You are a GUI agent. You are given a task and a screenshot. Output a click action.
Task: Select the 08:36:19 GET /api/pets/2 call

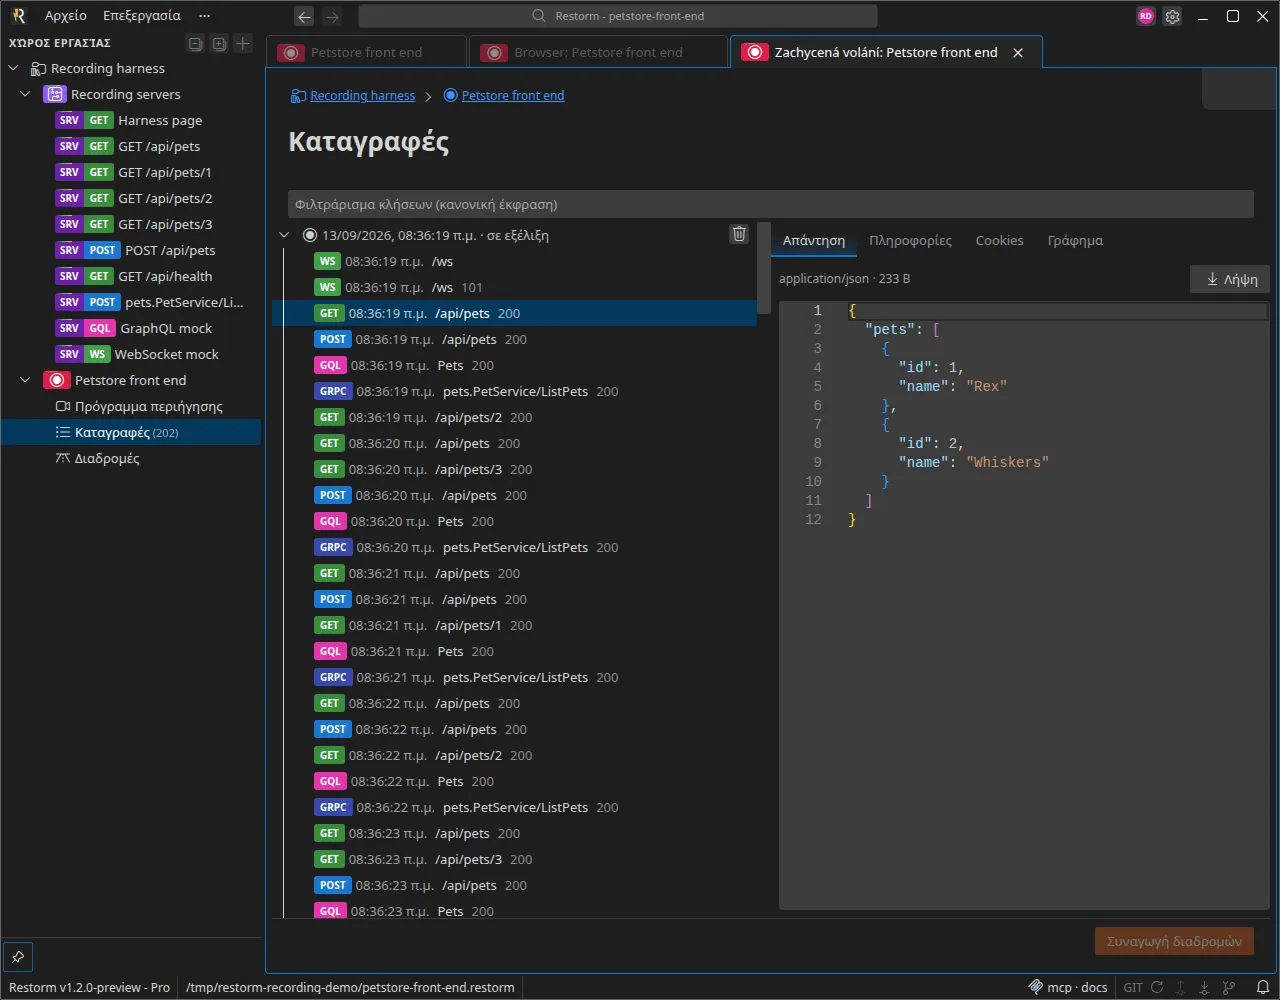(514, 418)
